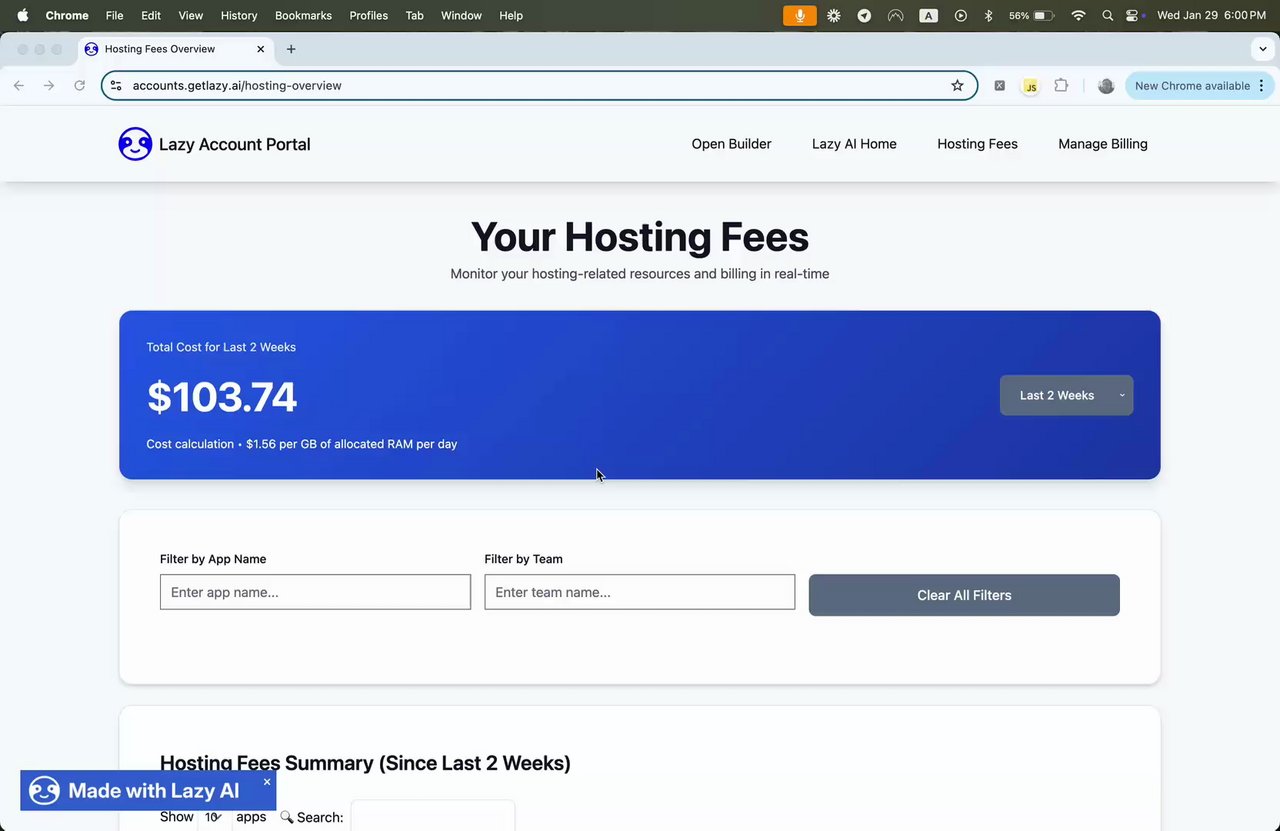Screen dimensions: 1280x831
Task: Go back using the browser back arrow
Action: [x=19, y=86]
